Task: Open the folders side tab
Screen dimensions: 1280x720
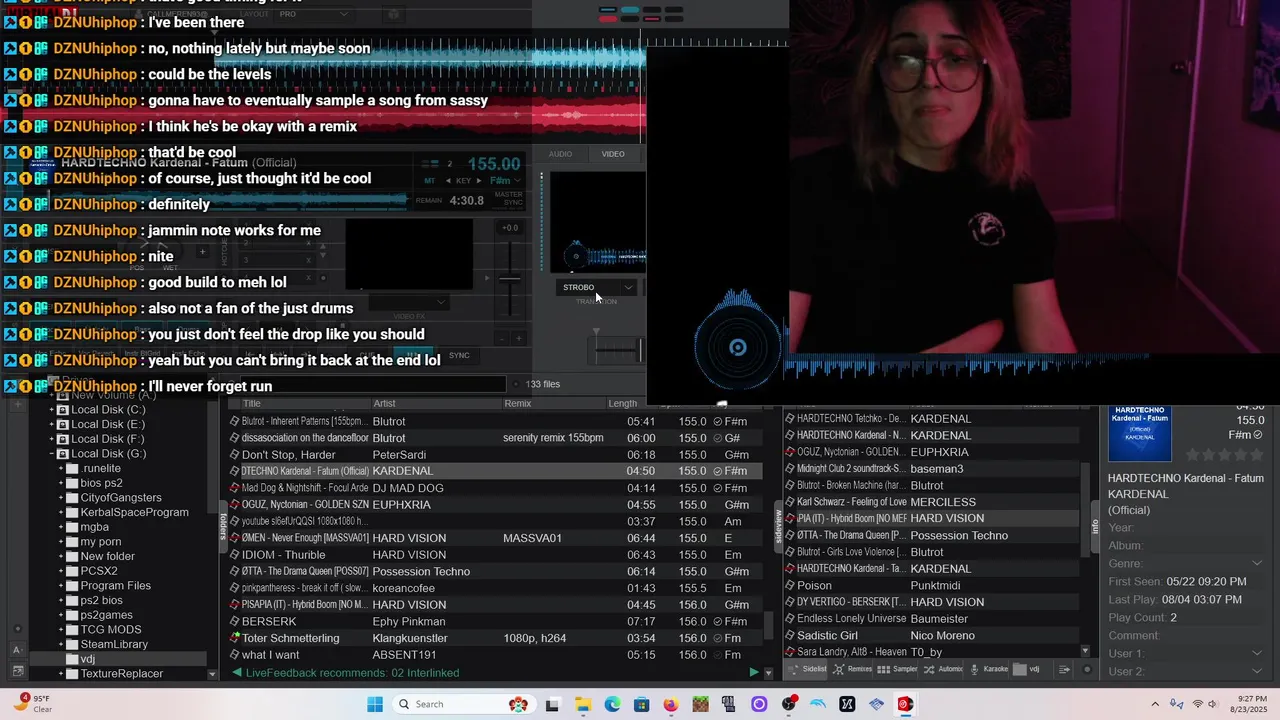Action: 223,526
